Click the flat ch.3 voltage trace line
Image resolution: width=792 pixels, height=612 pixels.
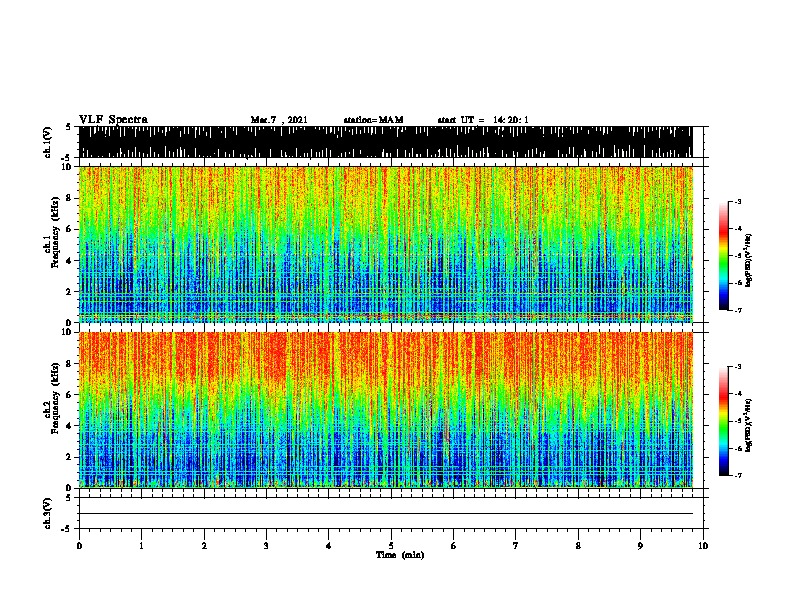386,514
